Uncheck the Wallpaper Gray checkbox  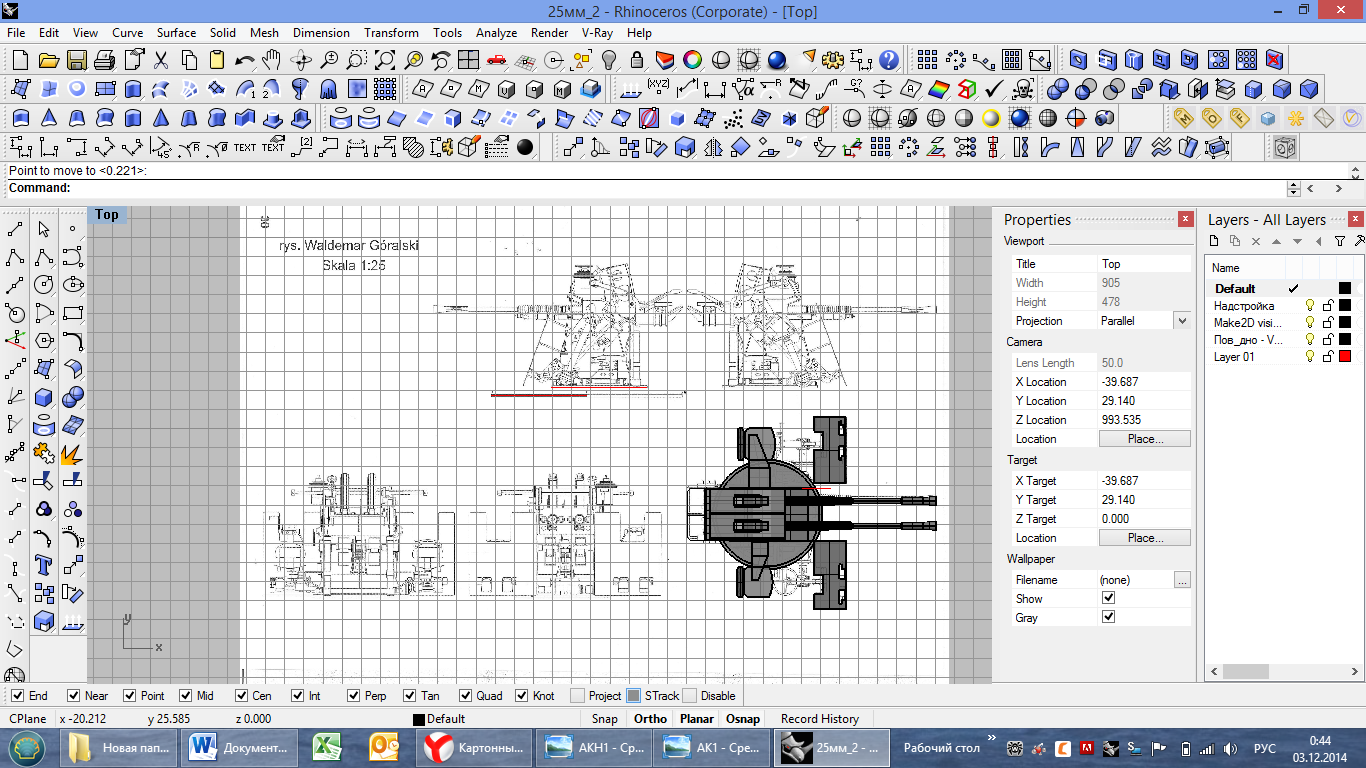click(1108, 617)
